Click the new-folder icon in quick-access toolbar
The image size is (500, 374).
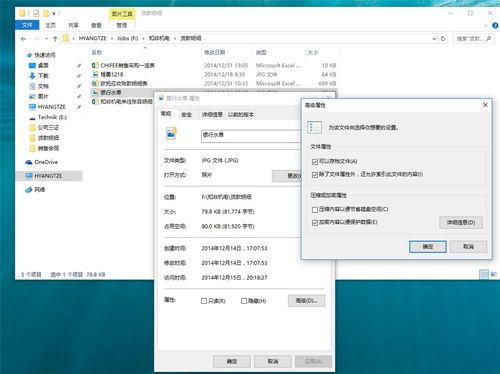46,13
